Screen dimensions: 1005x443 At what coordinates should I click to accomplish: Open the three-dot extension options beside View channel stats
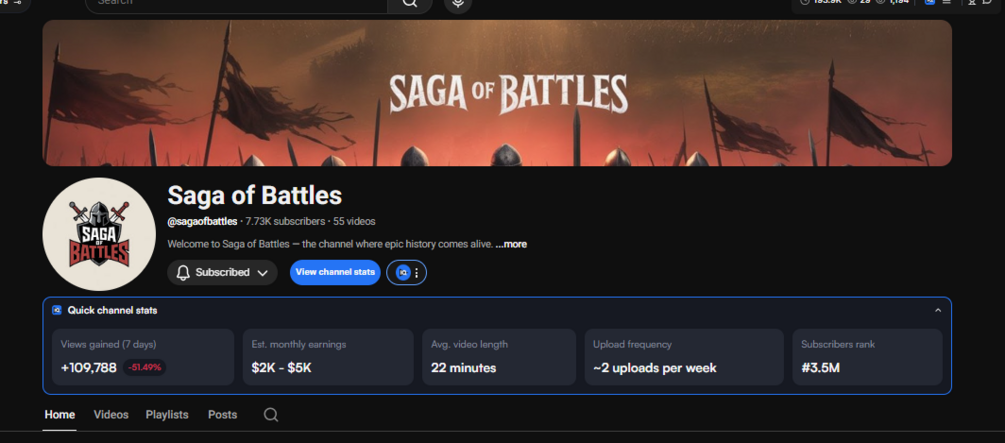pyautogui.click(x=417, y=272)
